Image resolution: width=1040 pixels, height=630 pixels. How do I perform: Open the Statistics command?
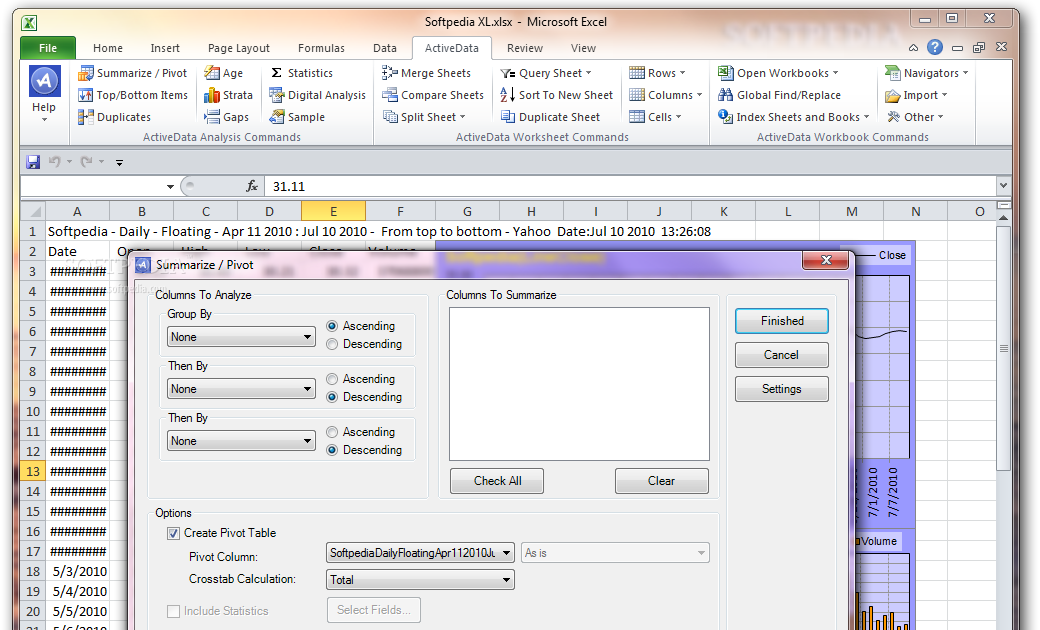pyautogui.click(x=301, y=73)
